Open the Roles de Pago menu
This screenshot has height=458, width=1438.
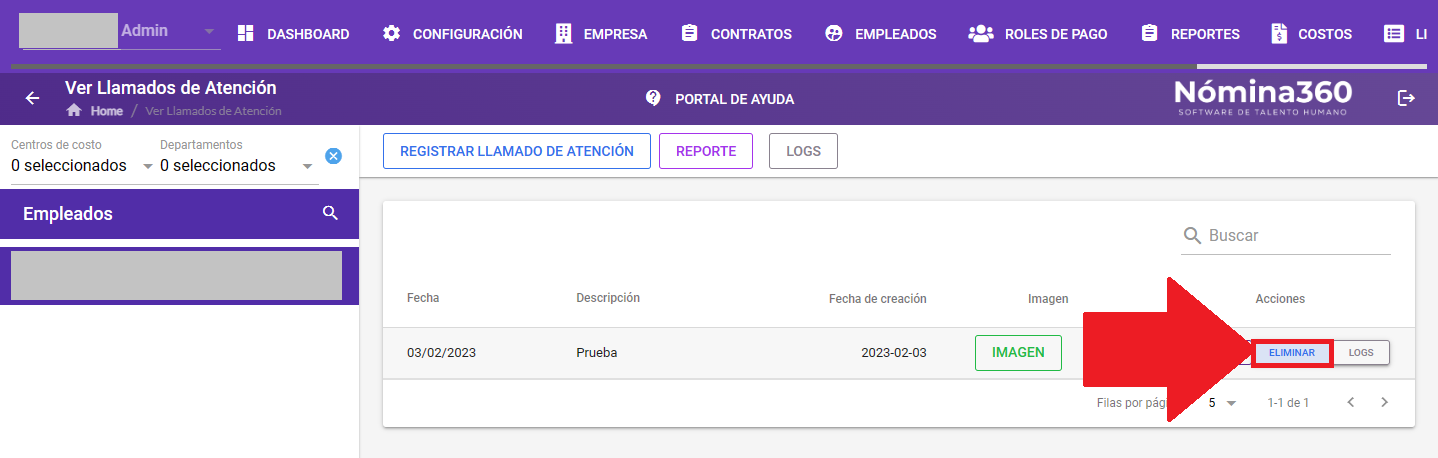coord(1038,34)
